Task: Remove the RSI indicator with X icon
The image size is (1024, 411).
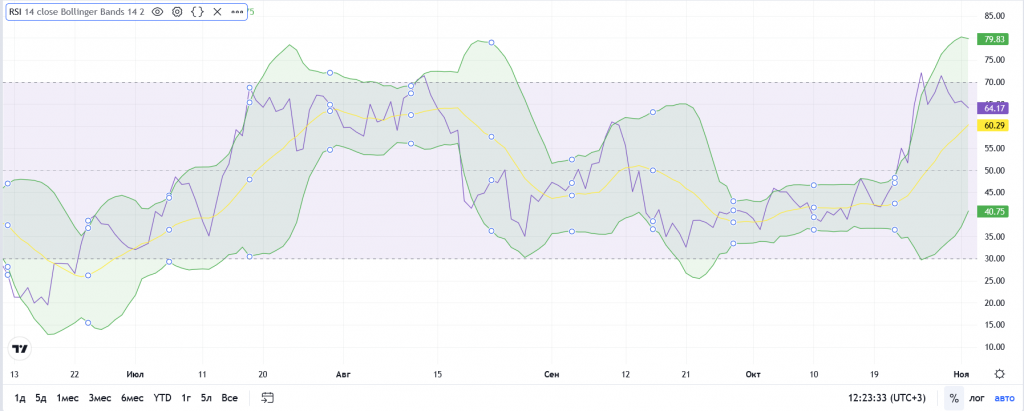Action: click(217, 12)
